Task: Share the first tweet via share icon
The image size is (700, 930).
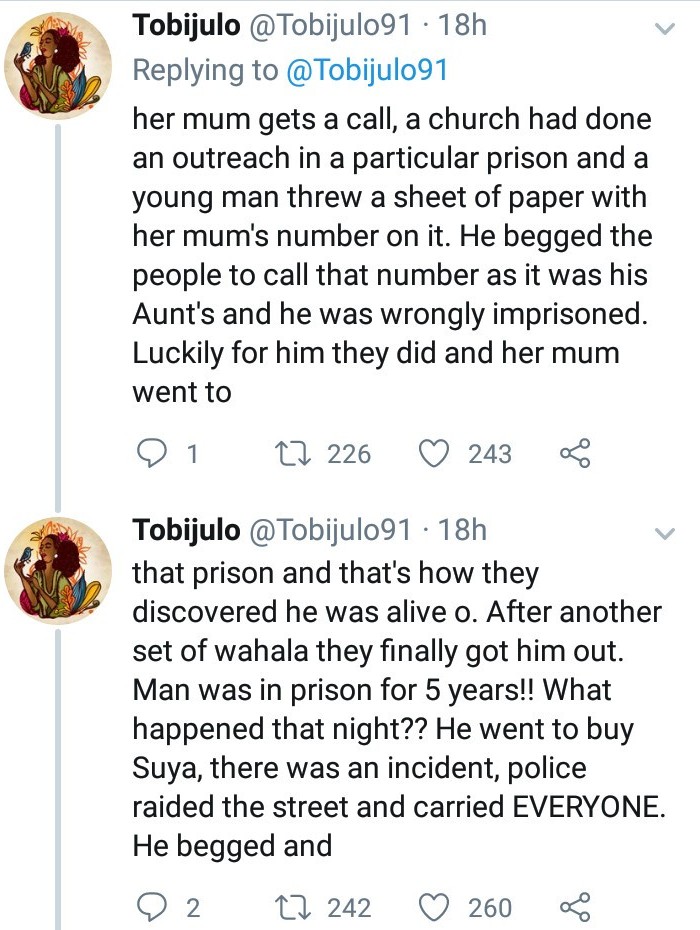Action: pos(575,454)
